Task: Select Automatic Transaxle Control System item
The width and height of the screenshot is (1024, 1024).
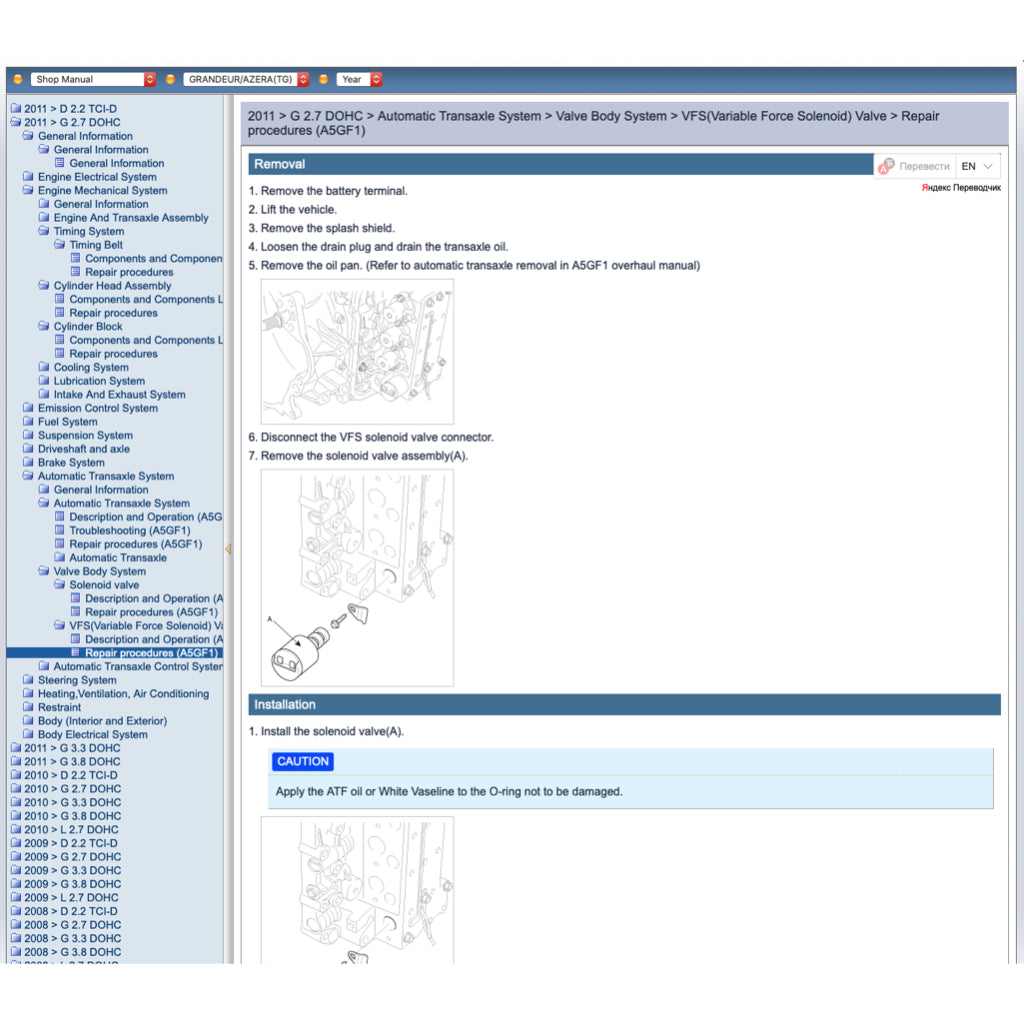Action: (x=138, y=666)
